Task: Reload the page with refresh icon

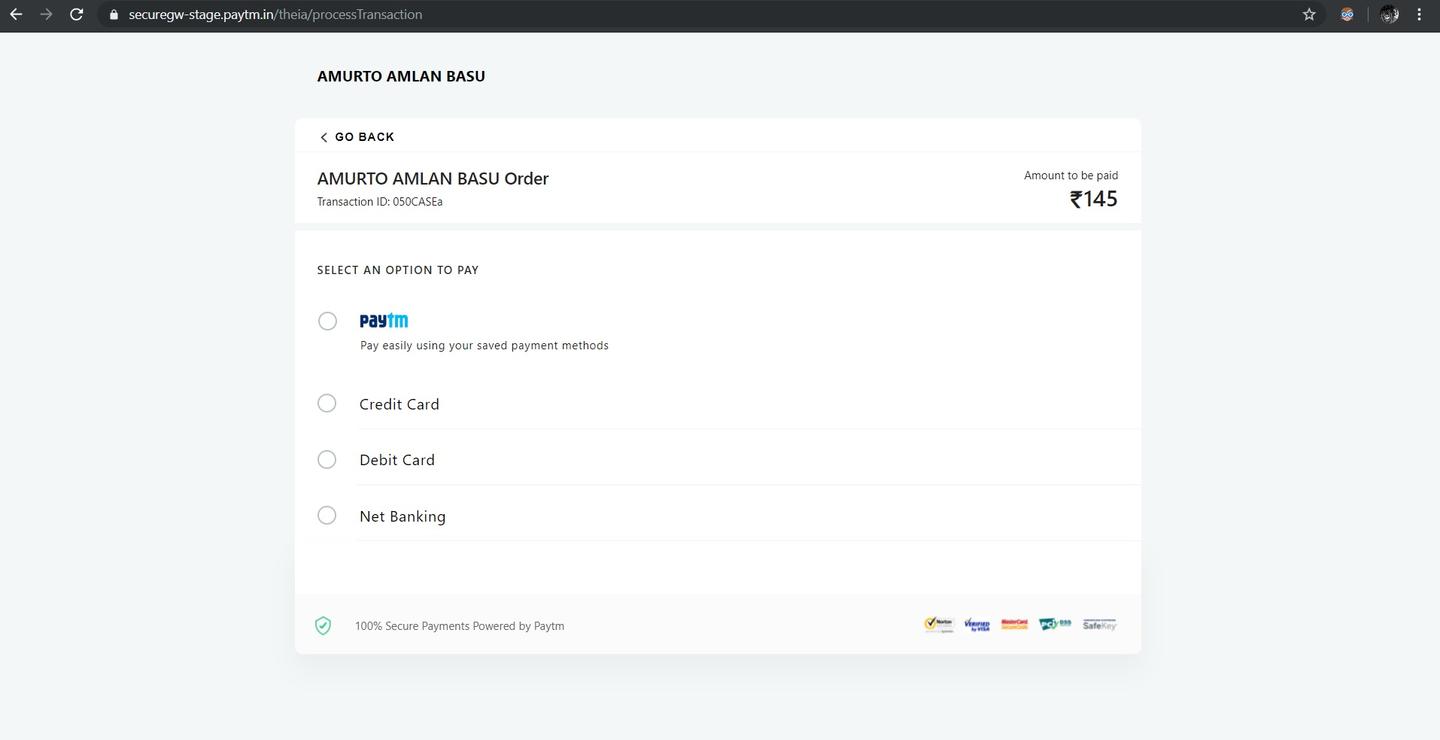Action: (76, 14)
